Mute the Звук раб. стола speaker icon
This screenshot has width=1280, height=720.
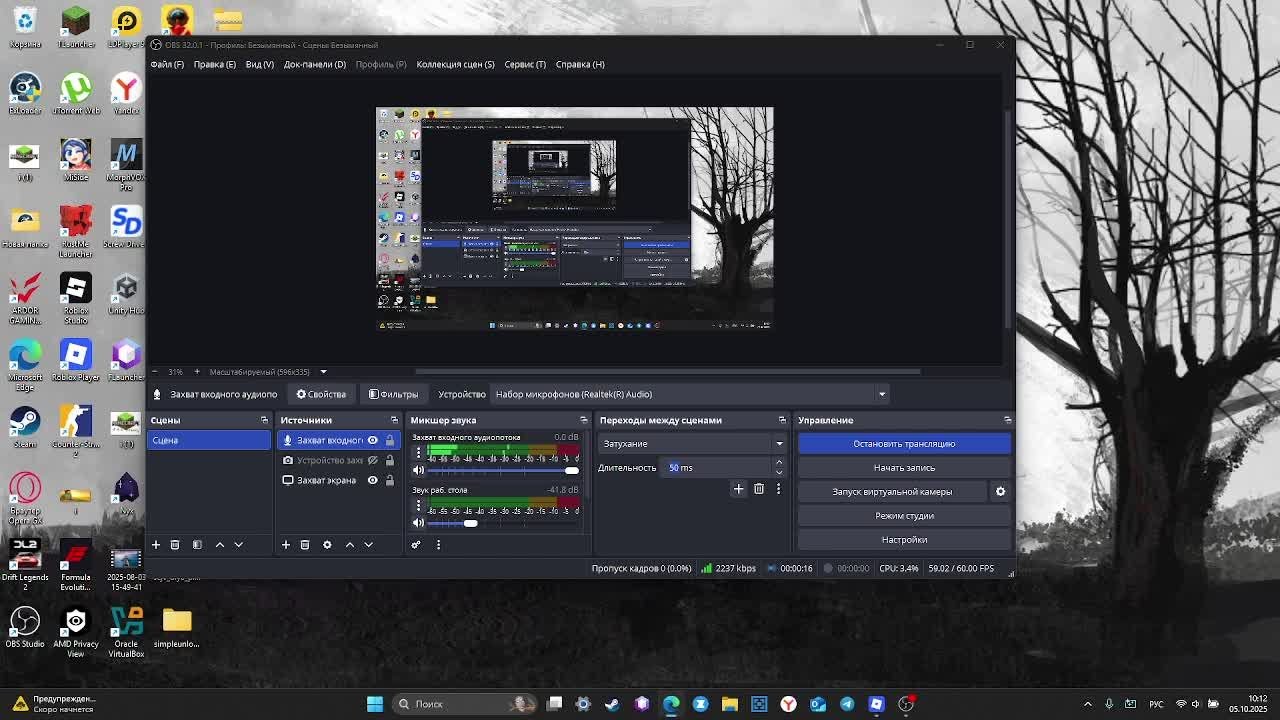pos(418,523)
